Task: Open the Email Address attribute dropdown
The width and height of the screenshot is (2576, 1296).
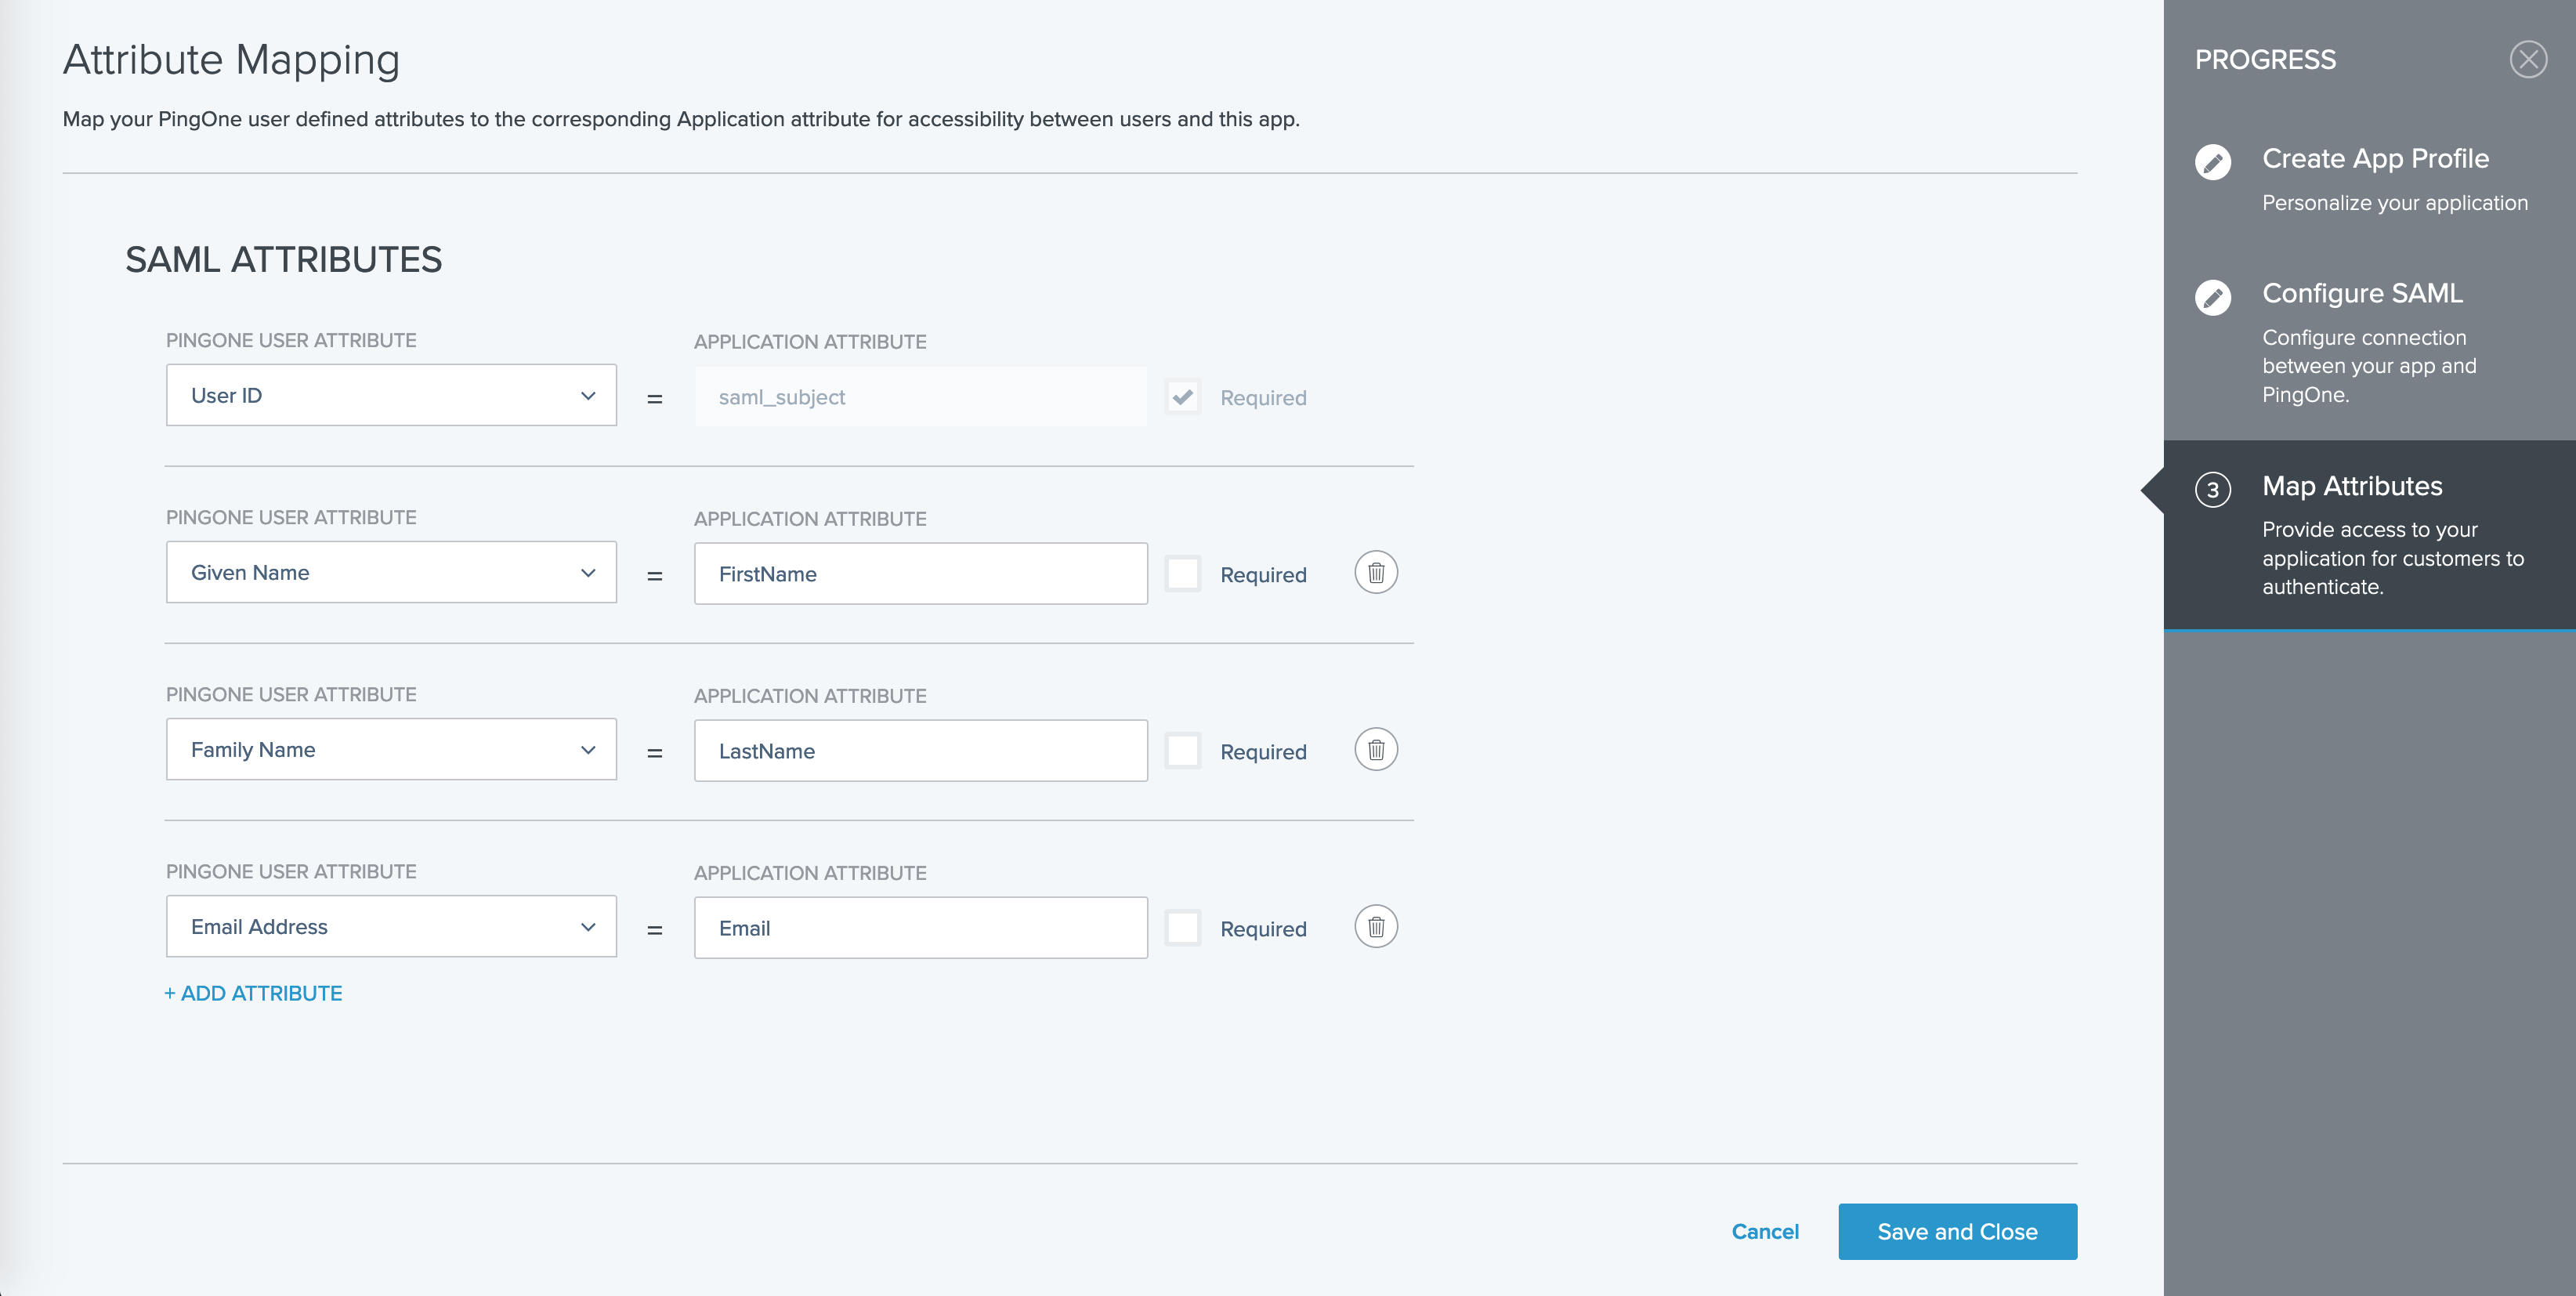Action: (x=391, y=927)
